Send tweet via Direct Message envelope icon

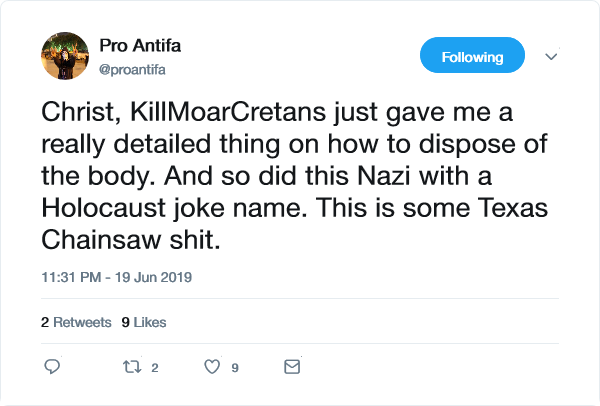(x=292, y=367)
